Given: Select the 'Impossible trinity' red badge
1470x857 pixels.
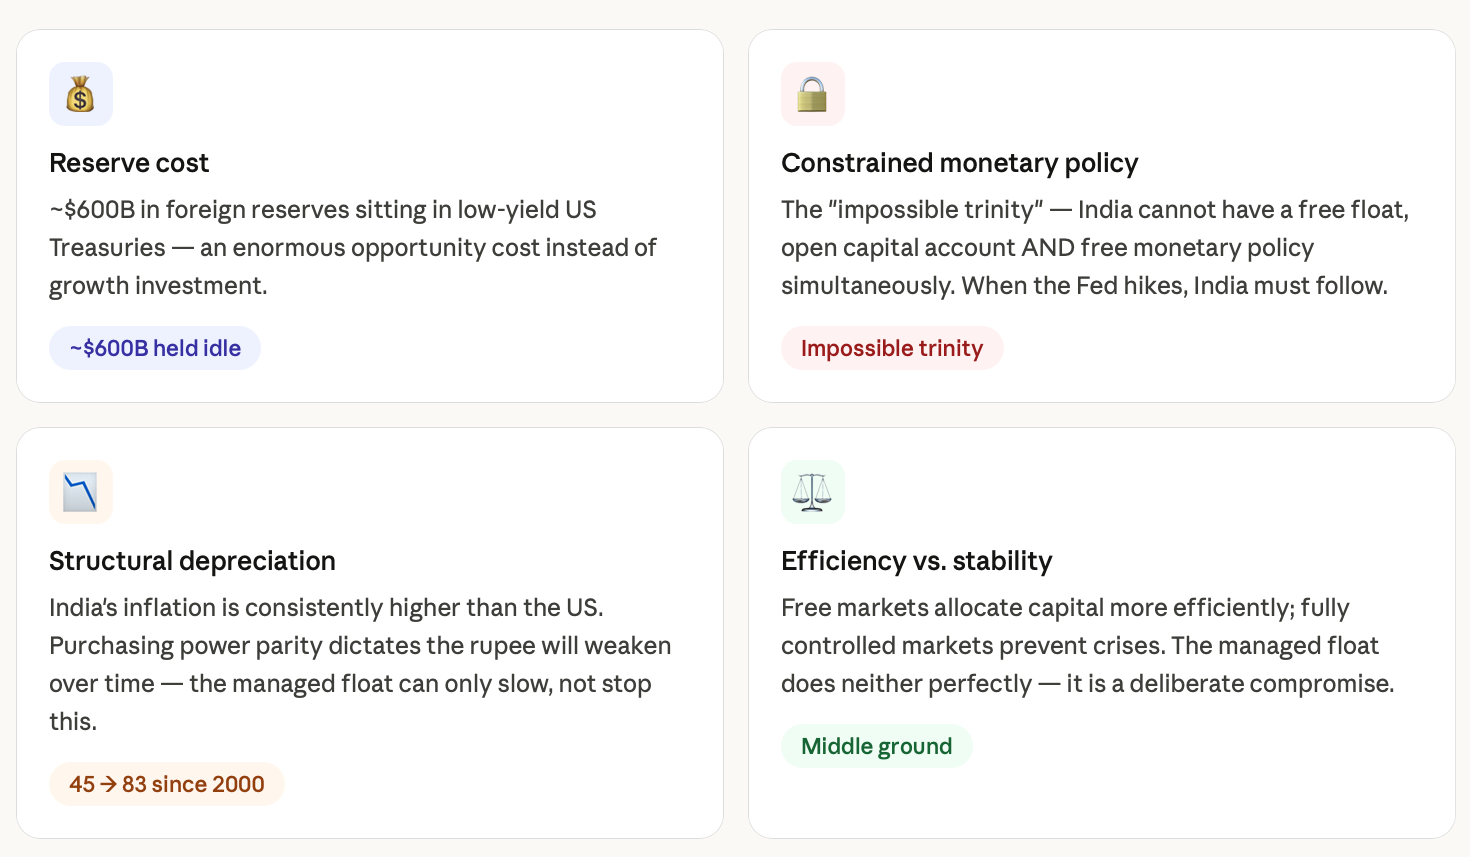Looking at the screenshot, I should pos(892,348).
